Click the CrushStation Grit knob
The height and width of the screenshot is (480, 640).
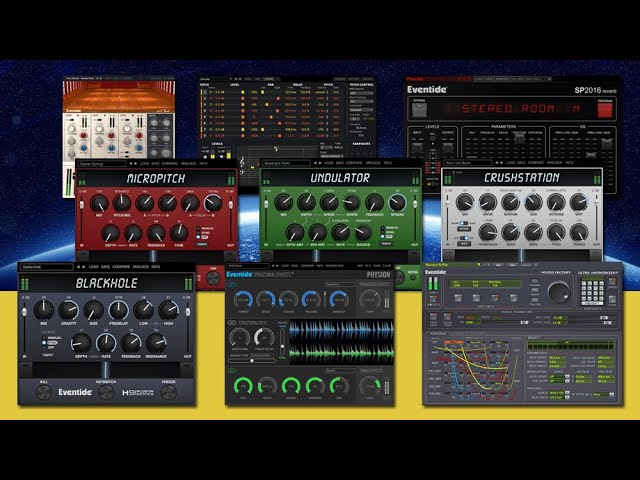tap(579, 202)
